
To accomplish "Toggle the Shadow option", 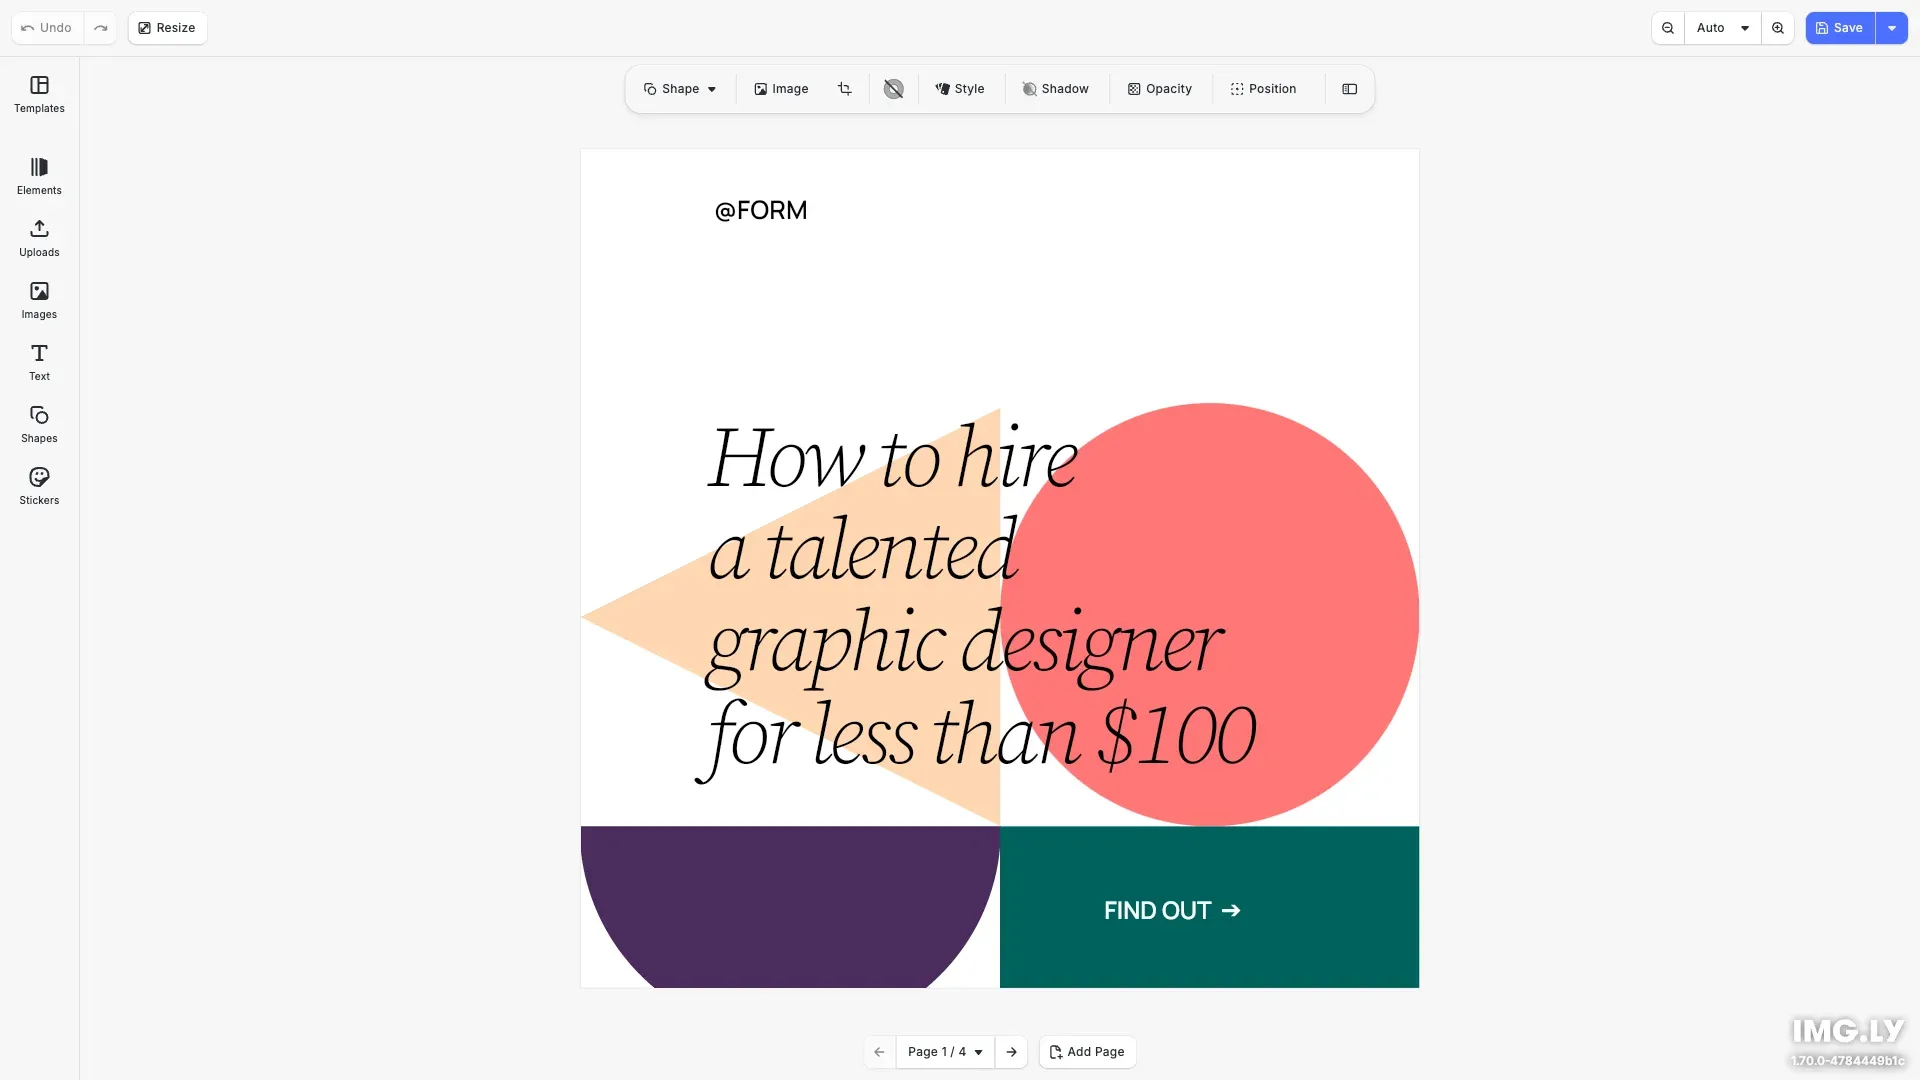I will pyautogui.click(x=1056, y=89).
